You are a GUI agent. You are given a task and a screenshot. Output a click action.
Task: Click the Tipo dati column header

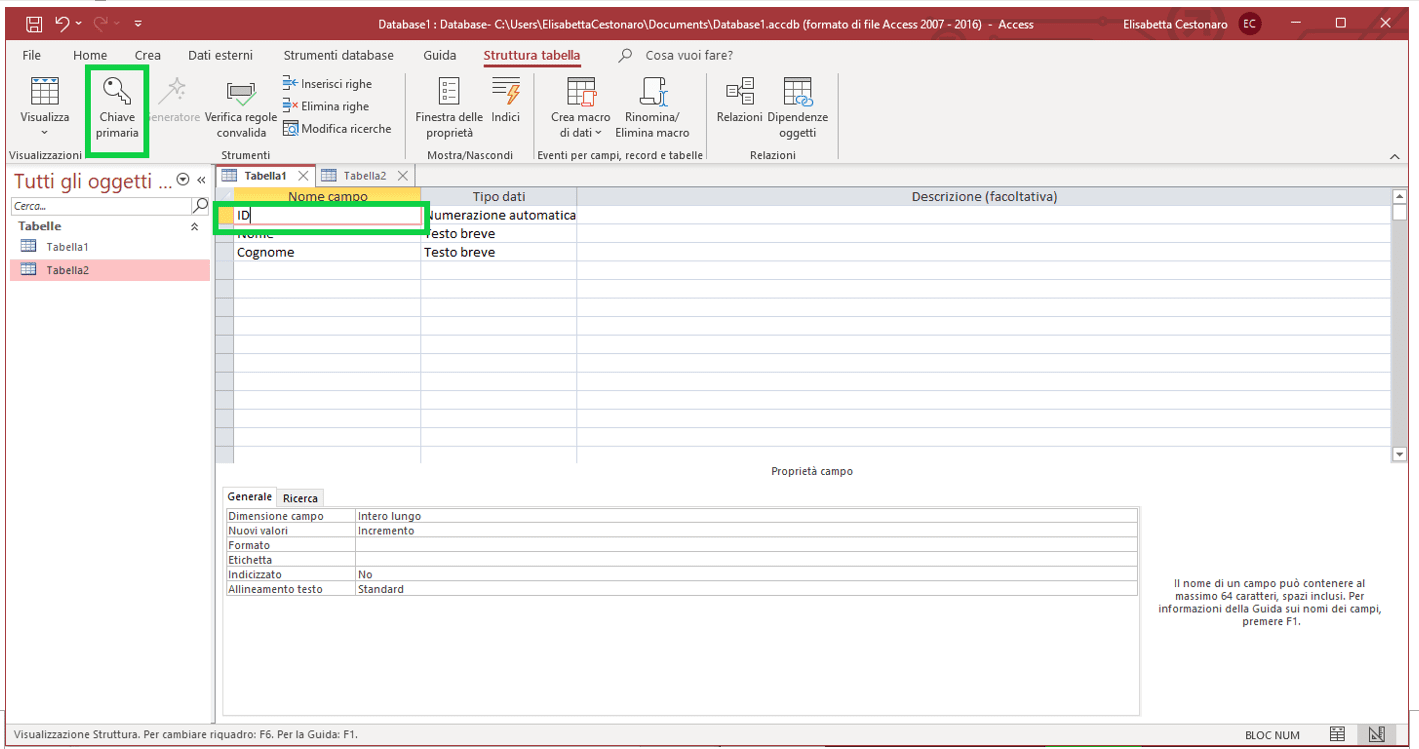pyautogui.click(x=498, y=197)
